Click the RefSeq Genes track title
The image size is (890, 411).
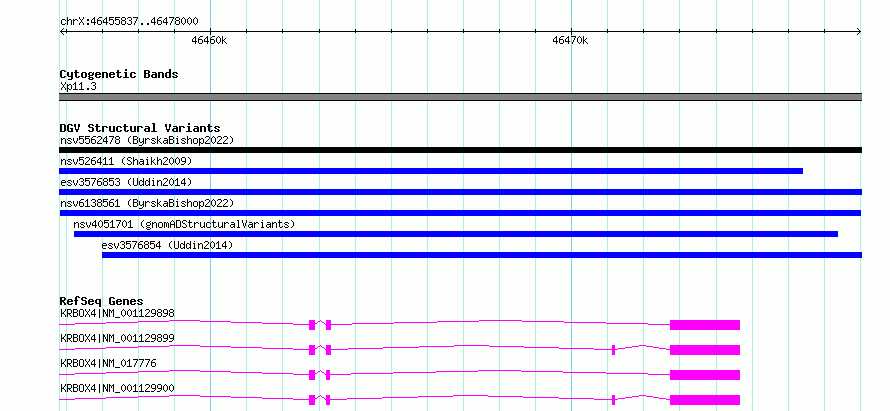tap(102, 301)
